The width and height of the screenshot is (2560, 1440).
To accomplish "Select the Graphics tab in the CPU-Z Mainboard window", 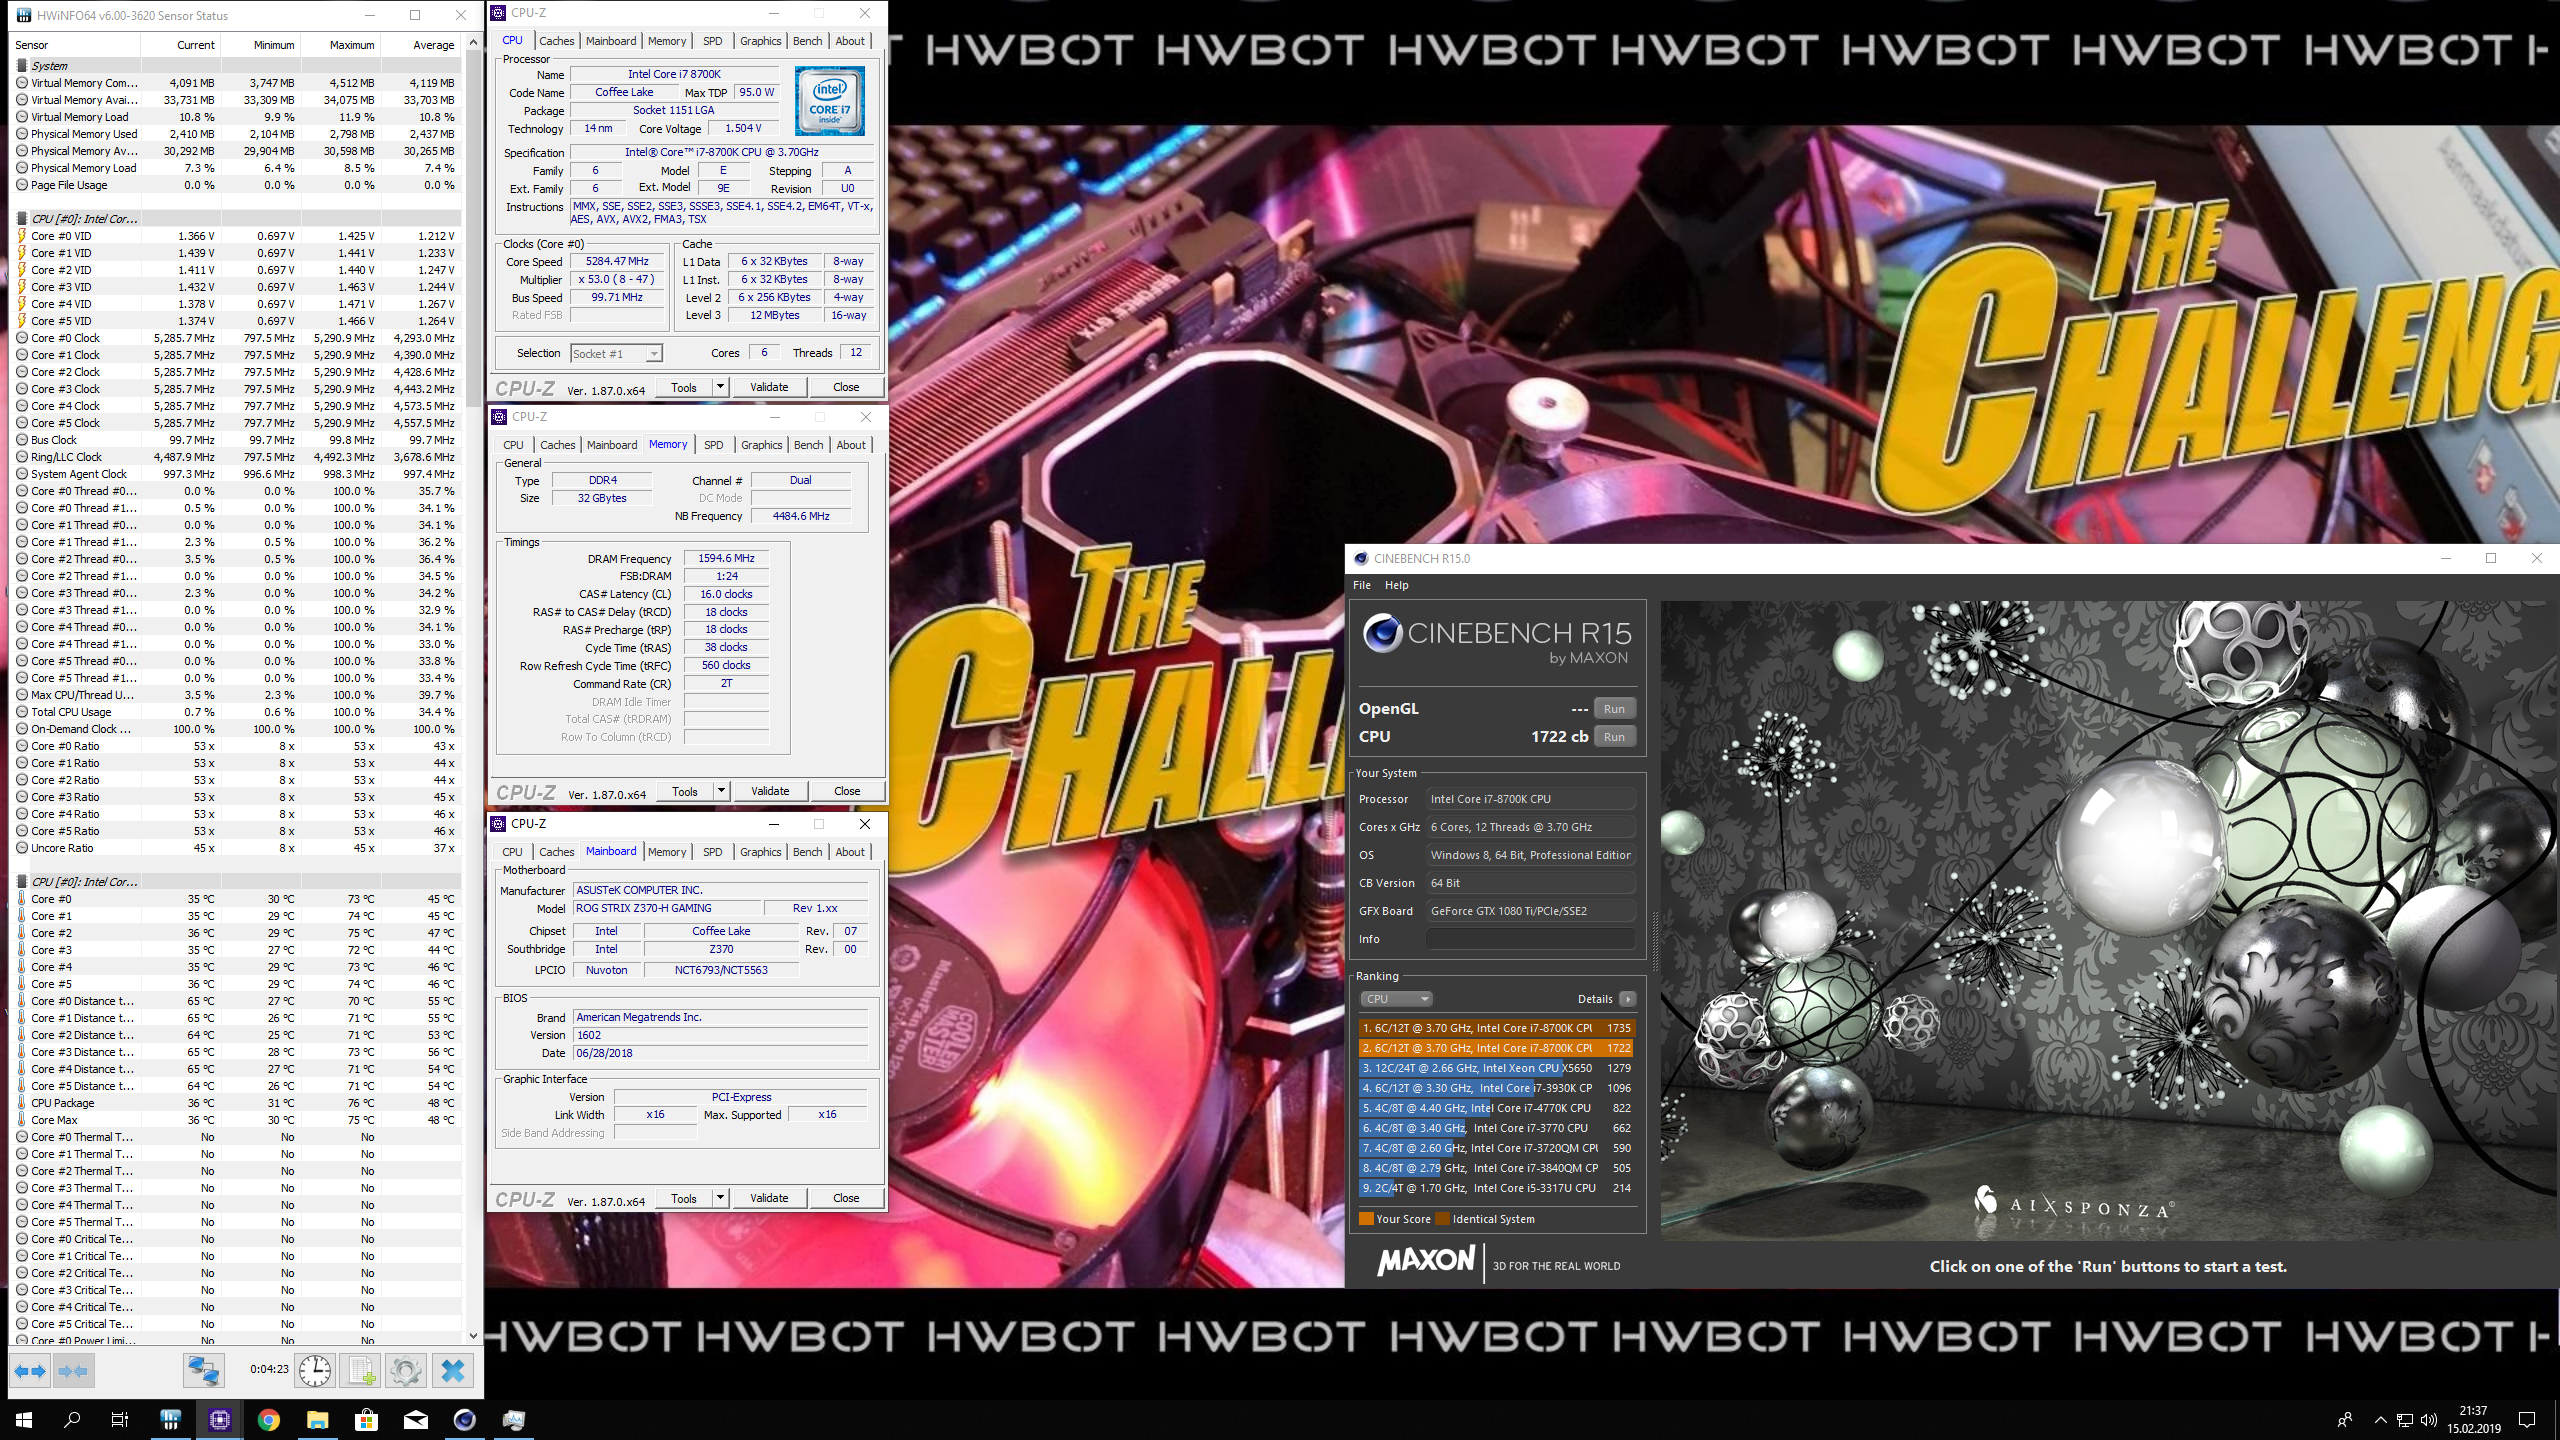I will (x=760, y=852).
